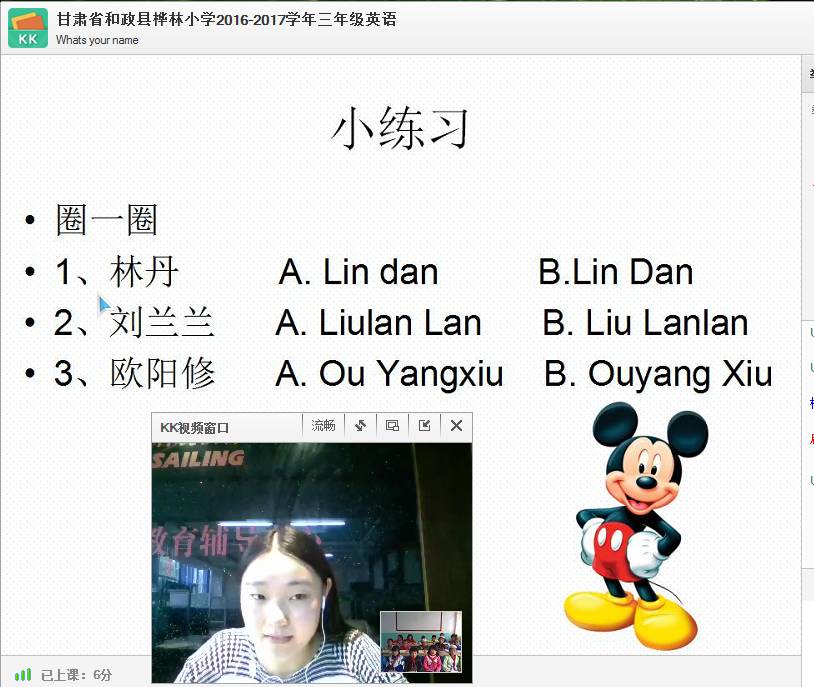This screenshot has height=687, width=814.
Task: Close the KK视频窗口 video window
Action: [456, 426]
